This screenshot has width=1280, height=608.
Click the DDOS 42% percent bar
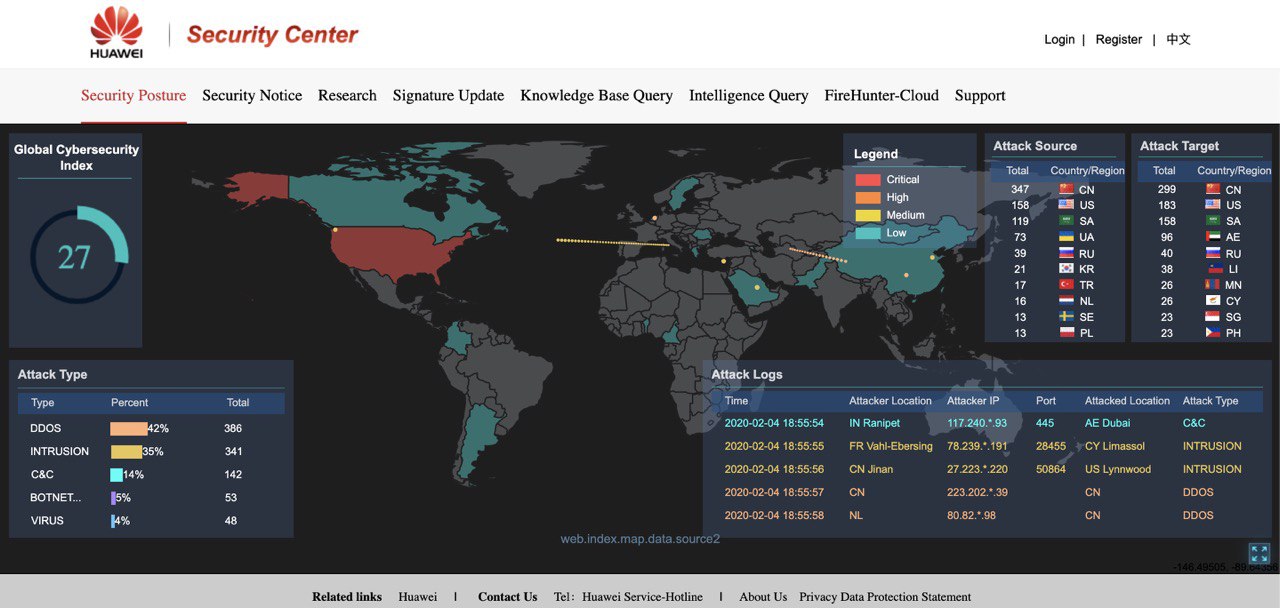pos(129,428)
